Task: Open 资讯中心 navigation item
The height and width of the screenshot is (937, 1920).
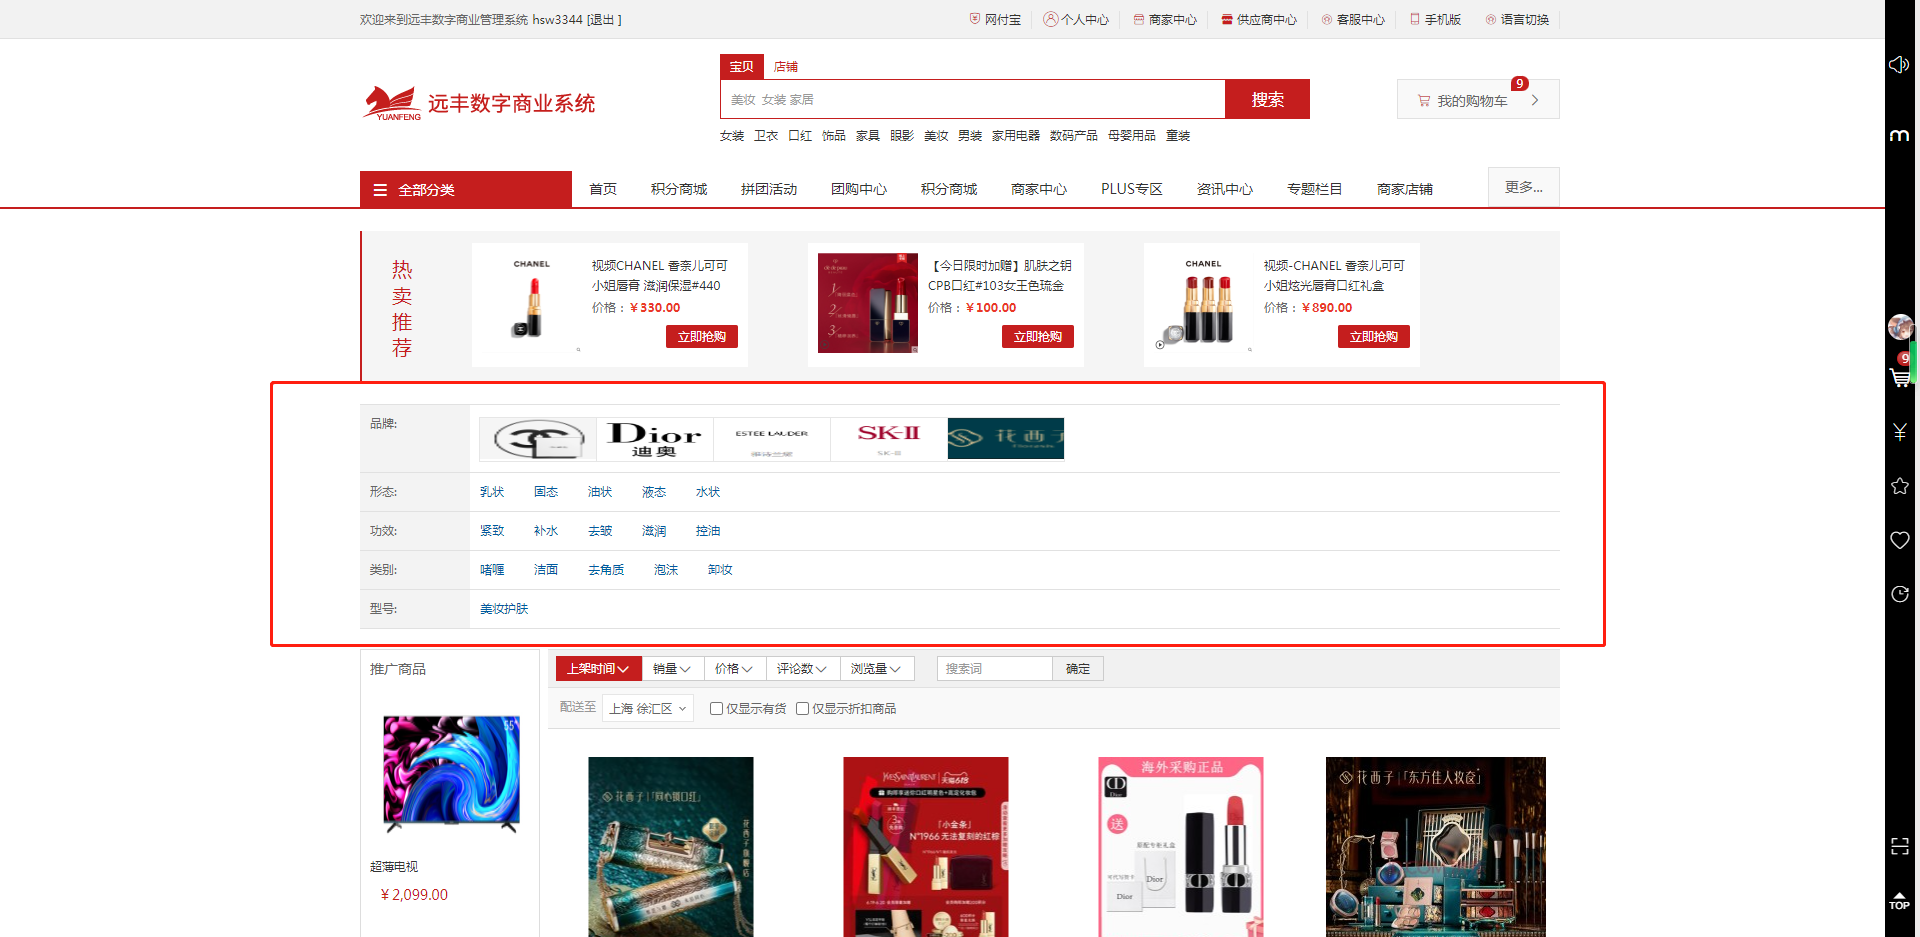Action: click(1225, 189)
